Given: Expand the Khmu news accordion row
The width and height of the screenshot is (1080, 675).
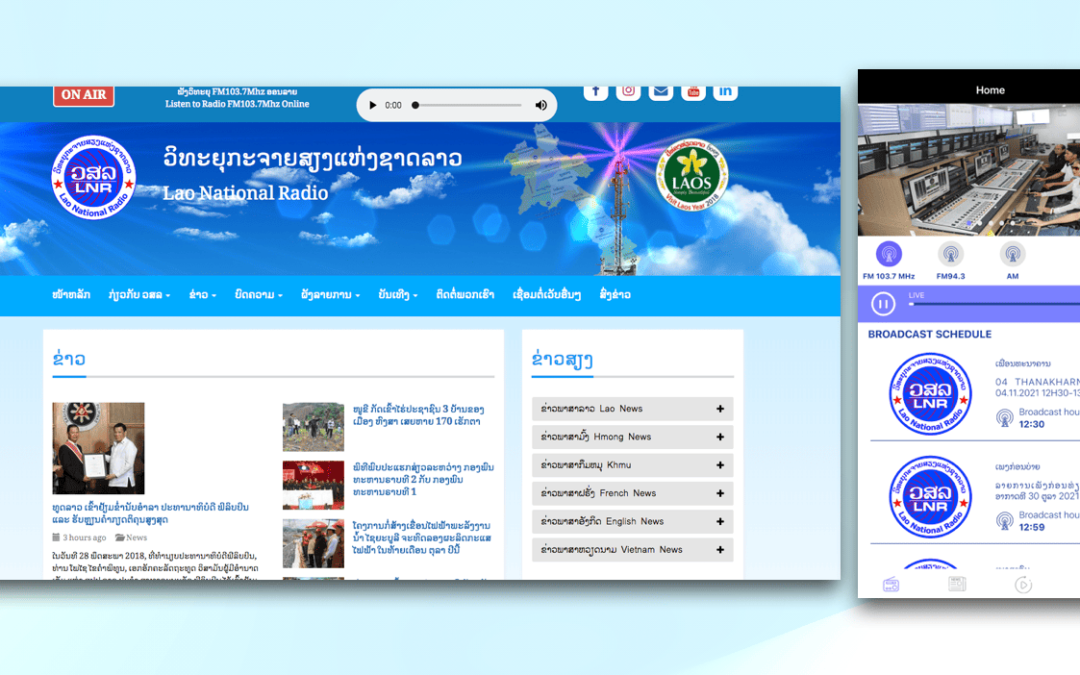Looking at the screenshot, I should [632, 465].
